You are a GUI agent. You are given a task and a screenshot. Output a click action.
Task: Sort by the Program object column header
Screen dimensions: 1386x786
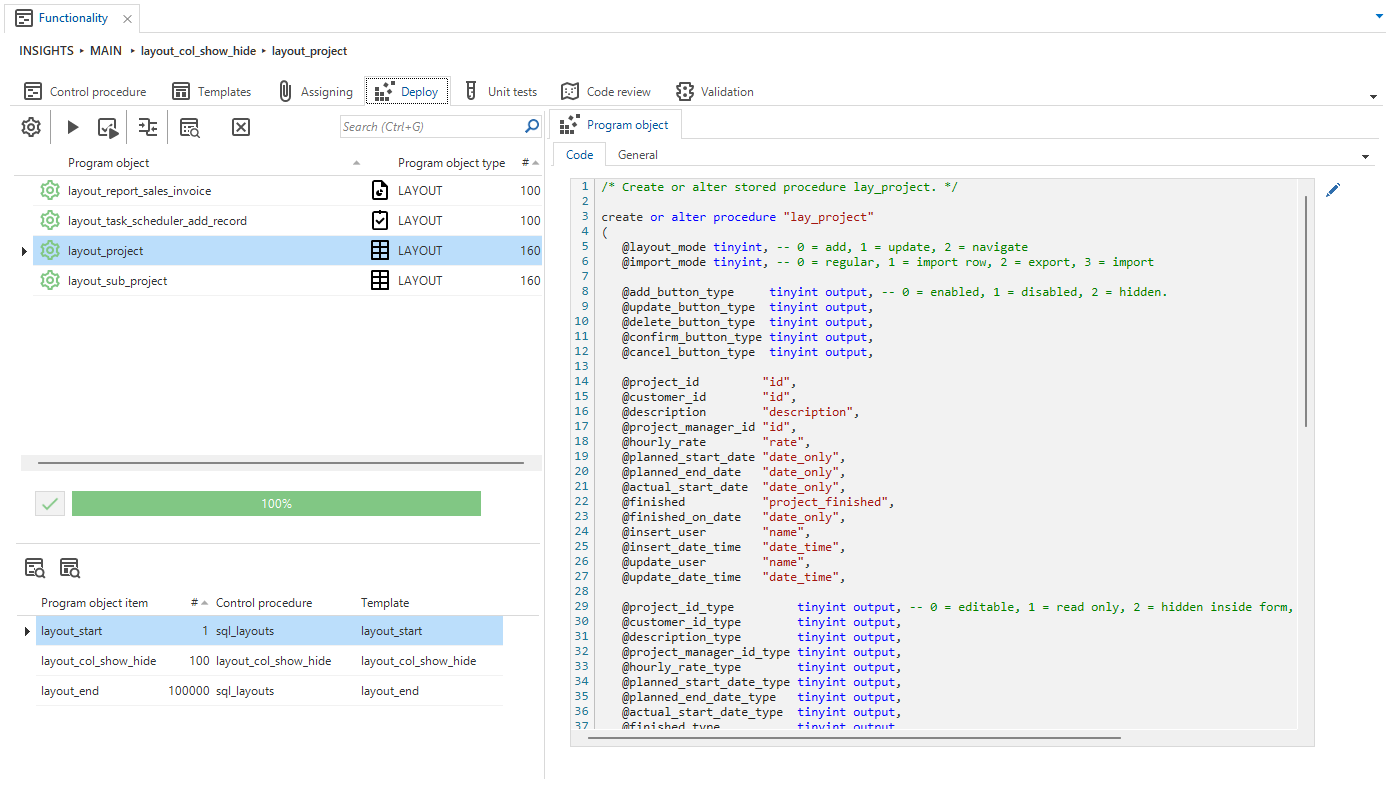click(x=109, y=163)
